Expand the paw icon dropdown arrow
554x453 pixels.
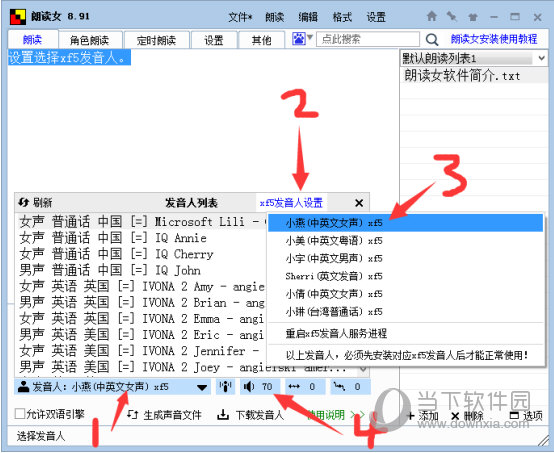click(310, 37)
